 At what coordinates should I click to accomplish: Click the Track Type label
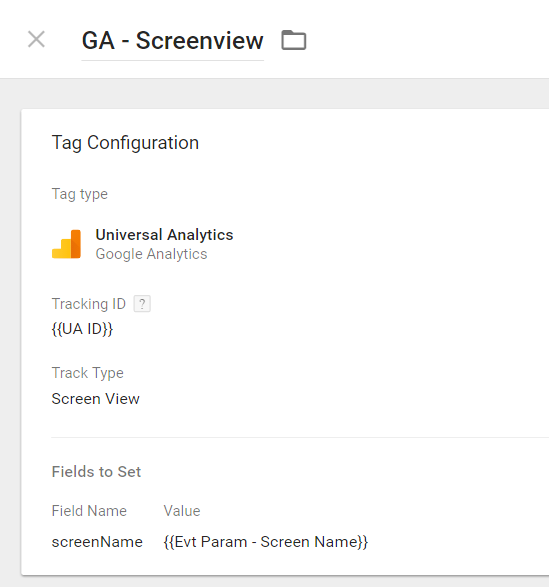(88, 373)
